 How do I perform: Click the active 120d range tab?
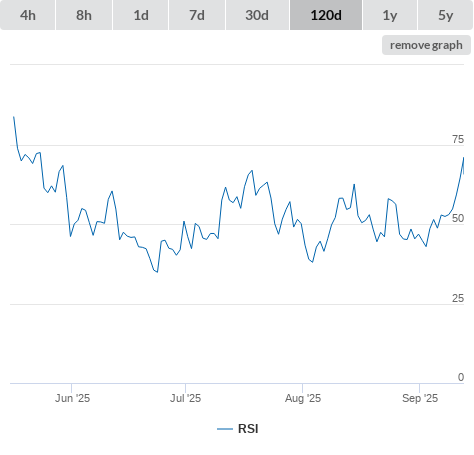pyautogui.click(x=326, y=15)
